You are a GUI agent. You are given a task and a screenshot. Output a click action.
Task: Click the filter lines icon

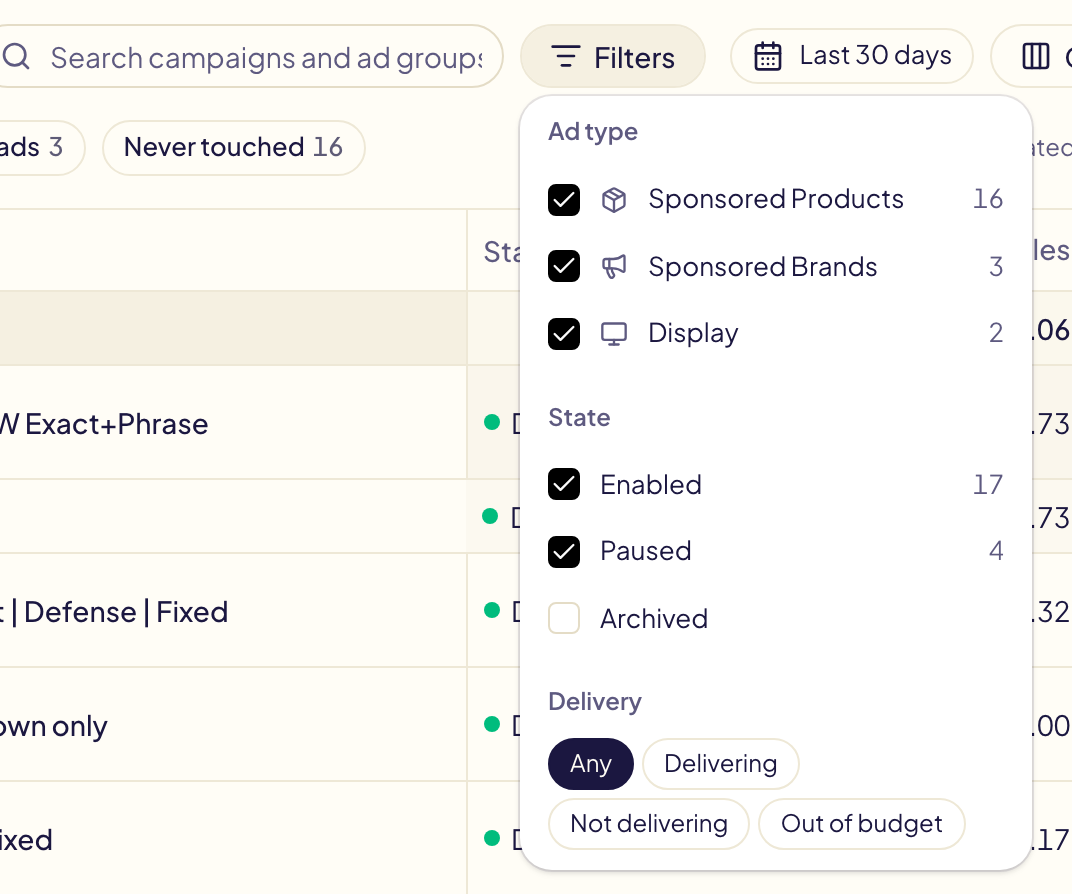(565, 57)
